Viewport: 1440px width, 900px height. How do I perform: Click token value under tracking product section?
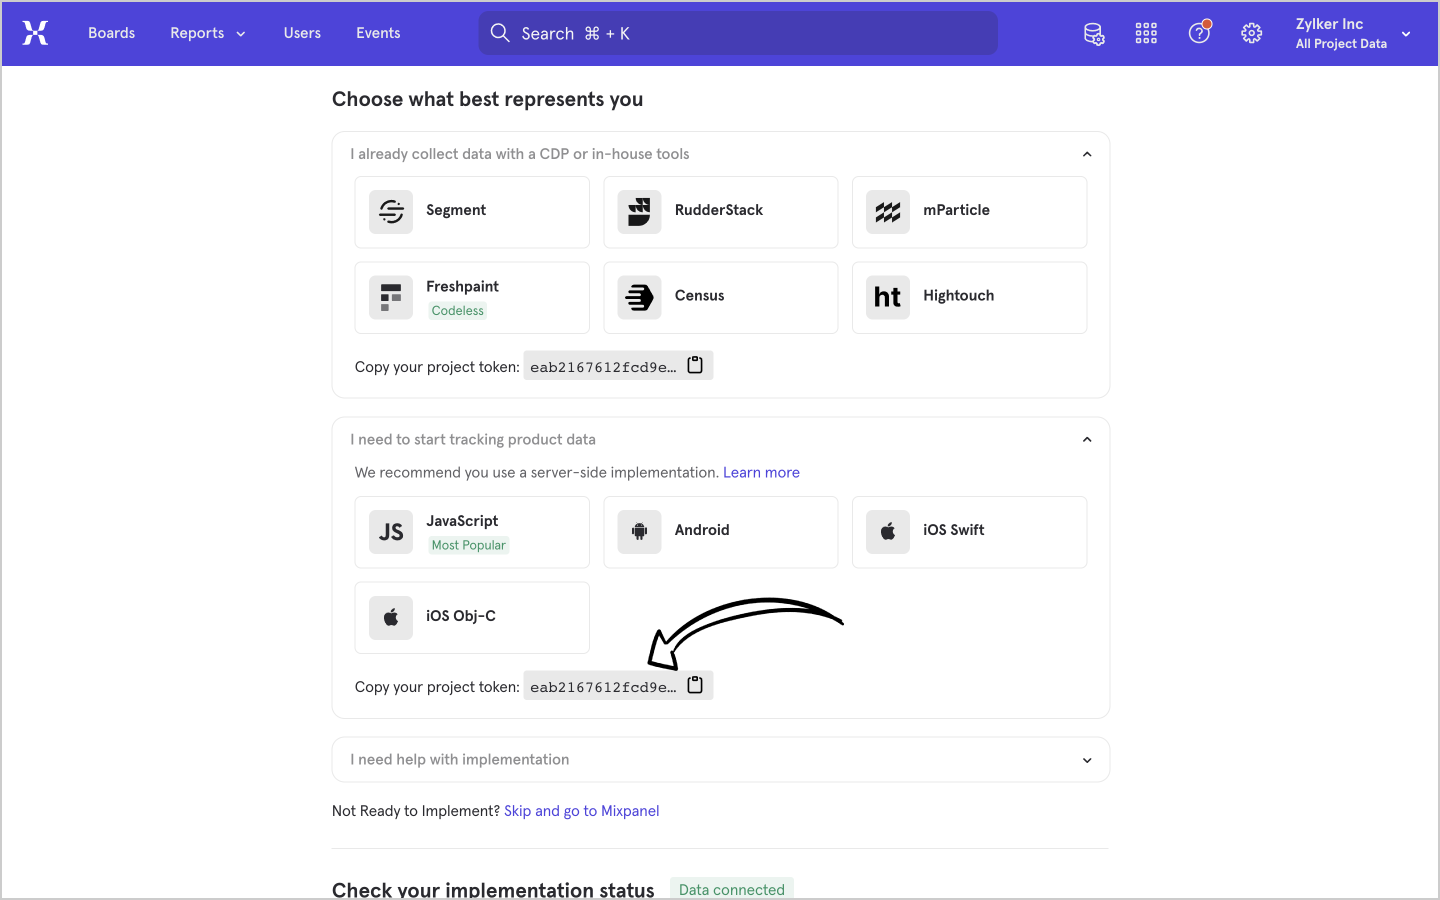tap(603, 687)
